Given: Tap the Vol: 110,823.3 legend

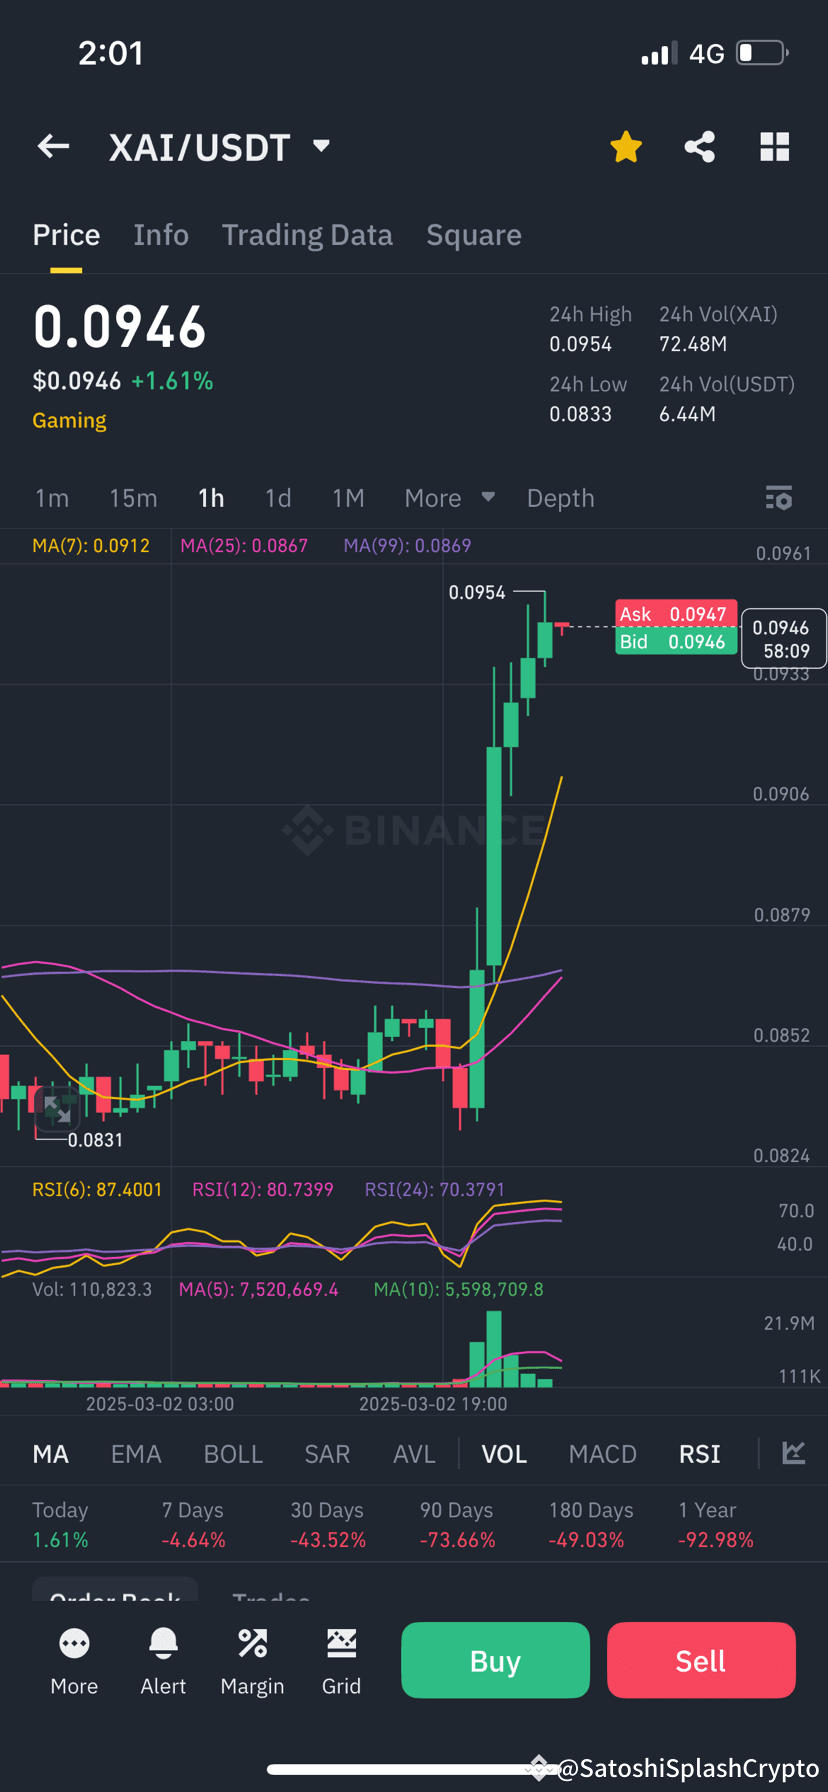Looking at the screenshot, I should [92, 1289].
